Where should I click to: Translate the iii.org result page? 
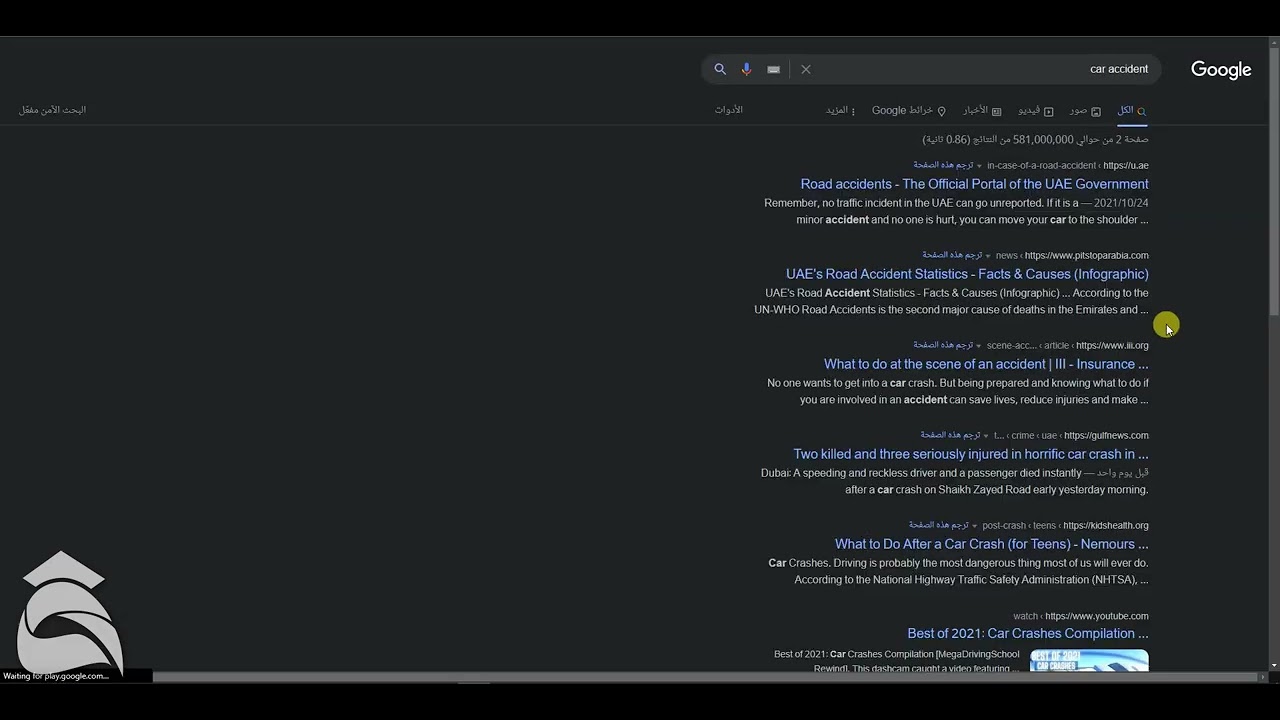(942, 345)
